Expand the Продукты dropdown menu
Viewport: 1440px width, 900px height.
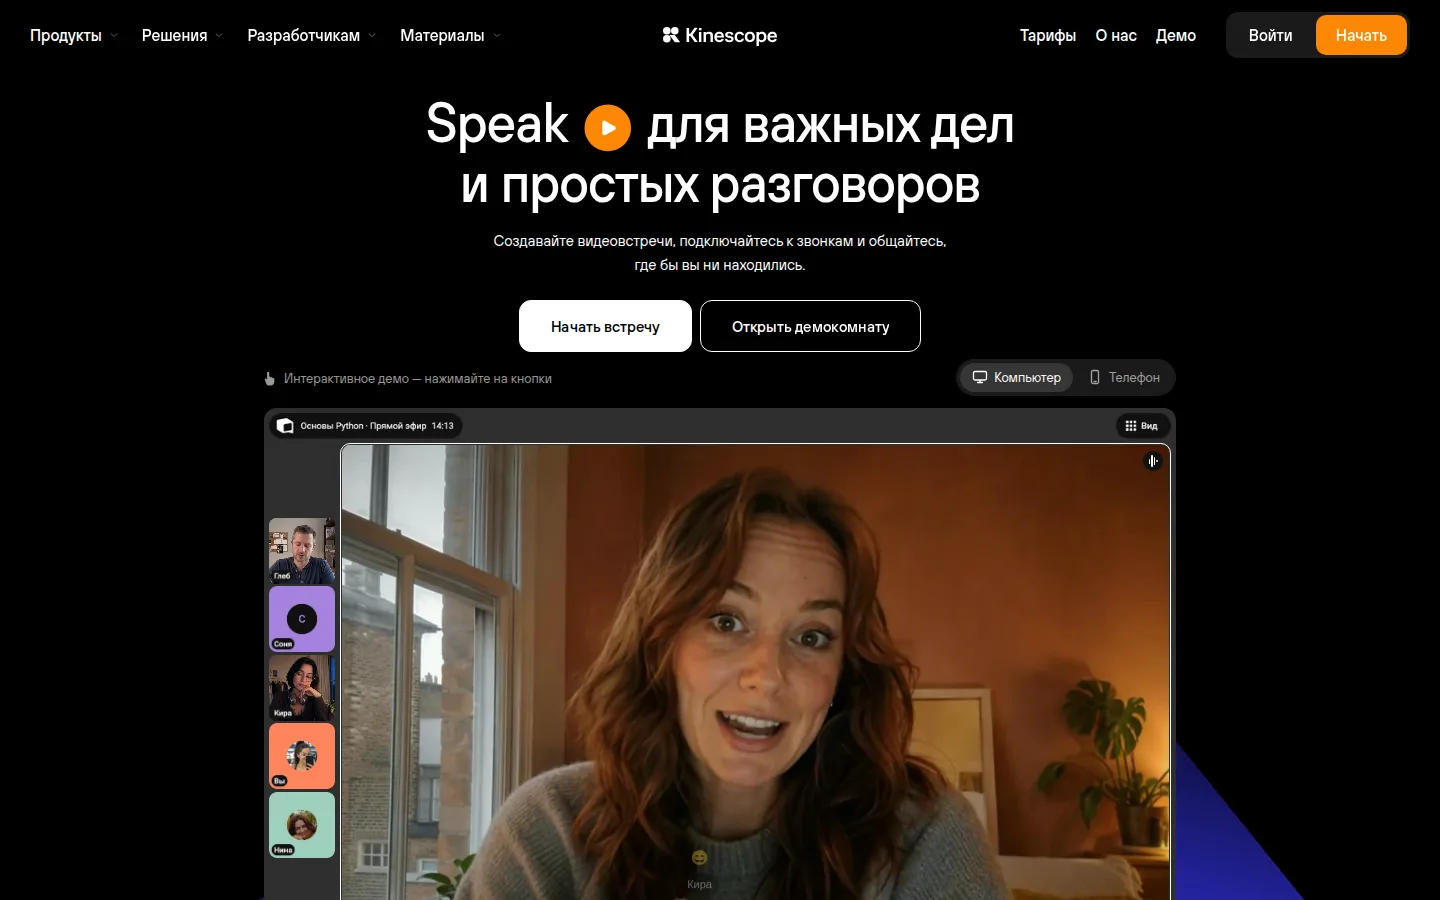coord(74,35)
